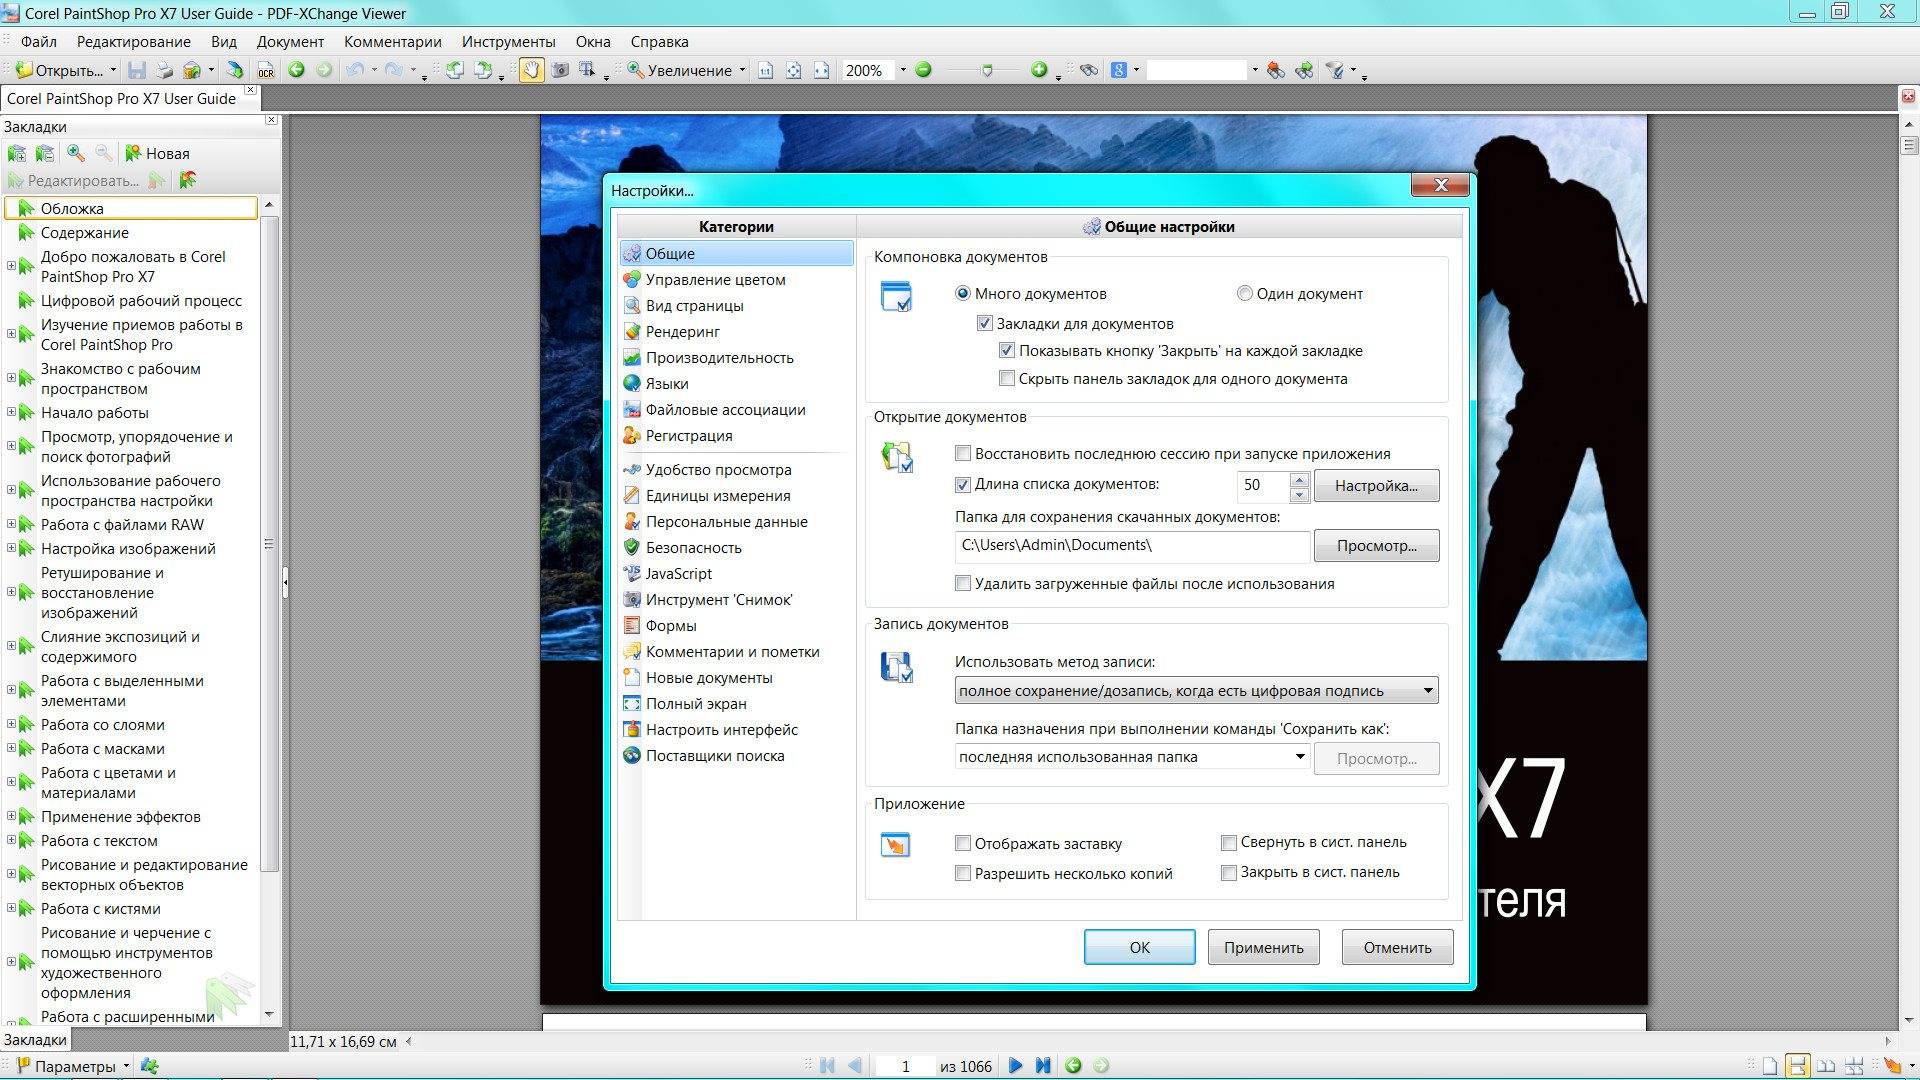Enable 'Отображать заставку' checkbox
This screenshot has width=1920, height=1080.
click(x=963, y=843)
